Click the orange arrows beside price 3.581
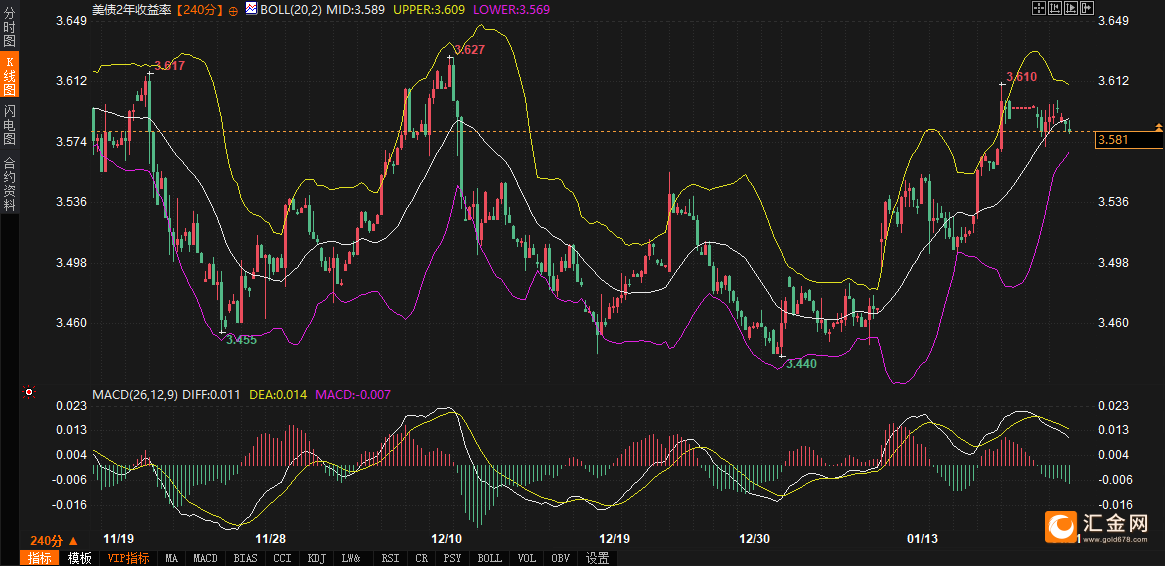 pos(1158,128)
